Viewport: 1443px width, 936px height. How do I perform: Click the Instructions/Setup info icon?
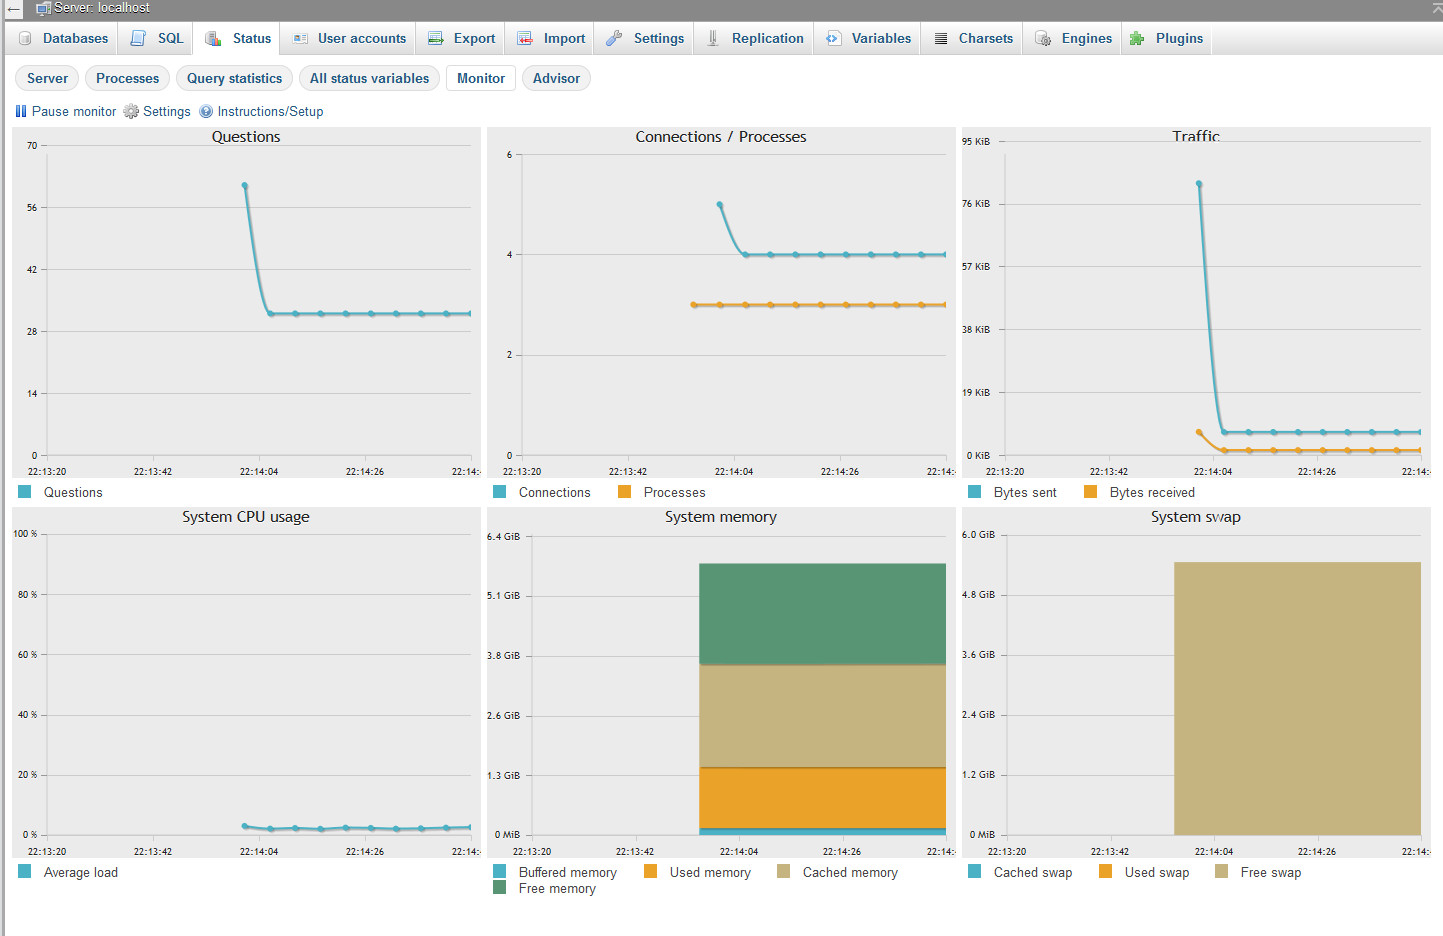coord(206,111)
